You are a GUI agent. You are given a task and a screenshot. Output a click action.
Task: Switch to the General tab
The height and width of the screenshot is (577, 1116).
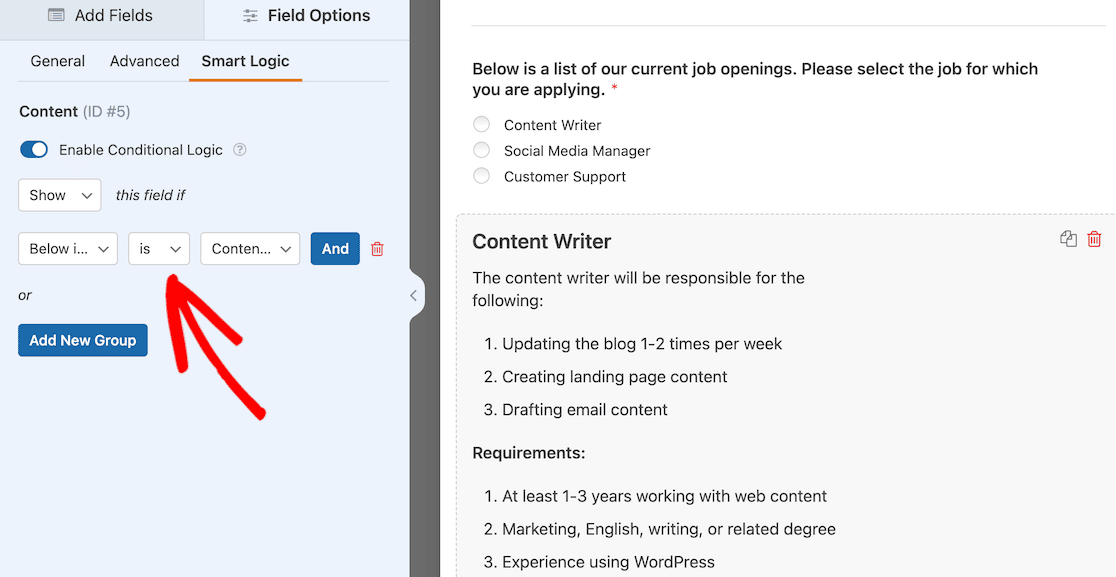pyautogui.click(x=58, y=61)
